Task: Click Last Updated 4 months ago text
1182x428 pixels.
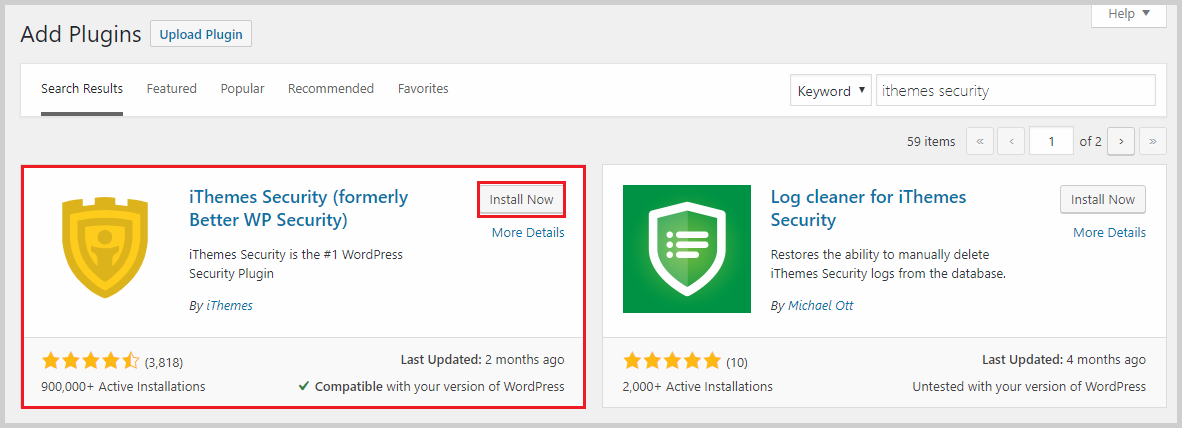Action: [1064, 360]
